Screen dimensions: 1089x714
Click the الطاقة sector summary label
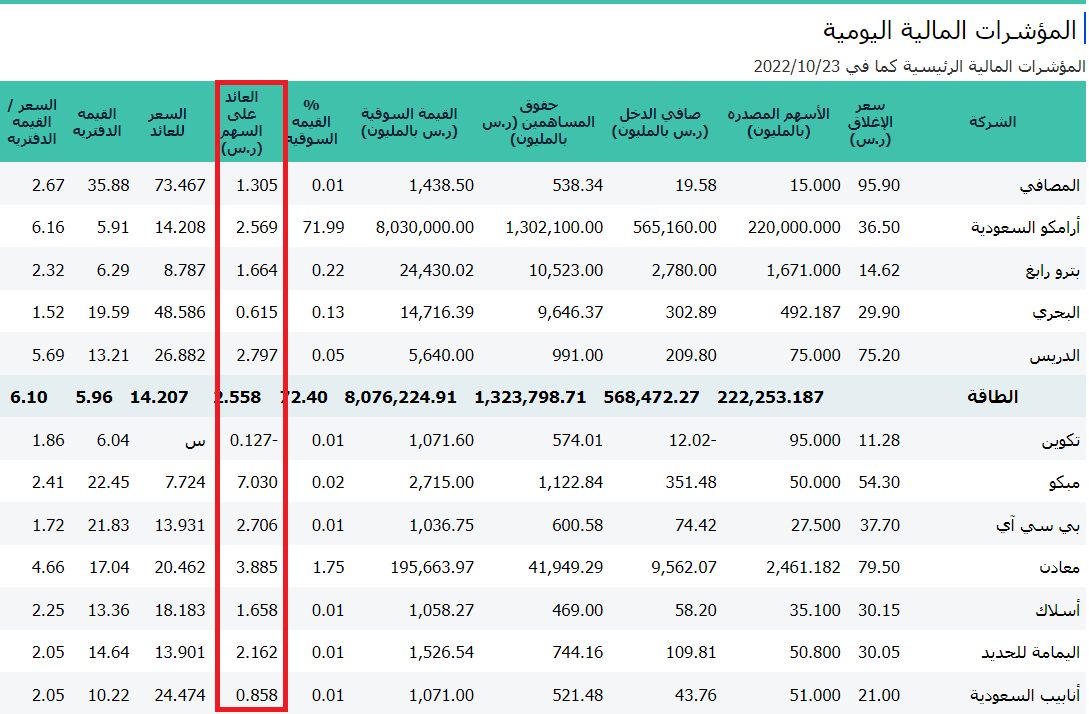(992, 397)
